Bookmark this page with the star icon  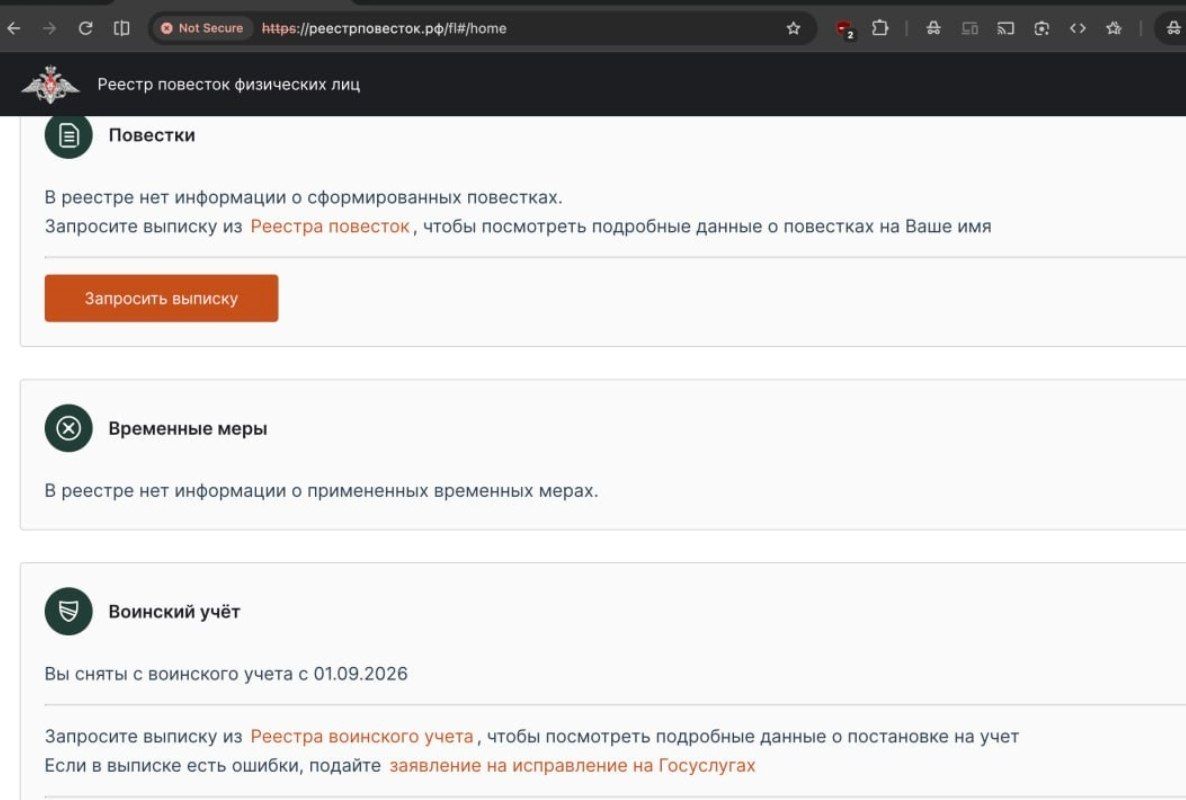click(793, 29)
